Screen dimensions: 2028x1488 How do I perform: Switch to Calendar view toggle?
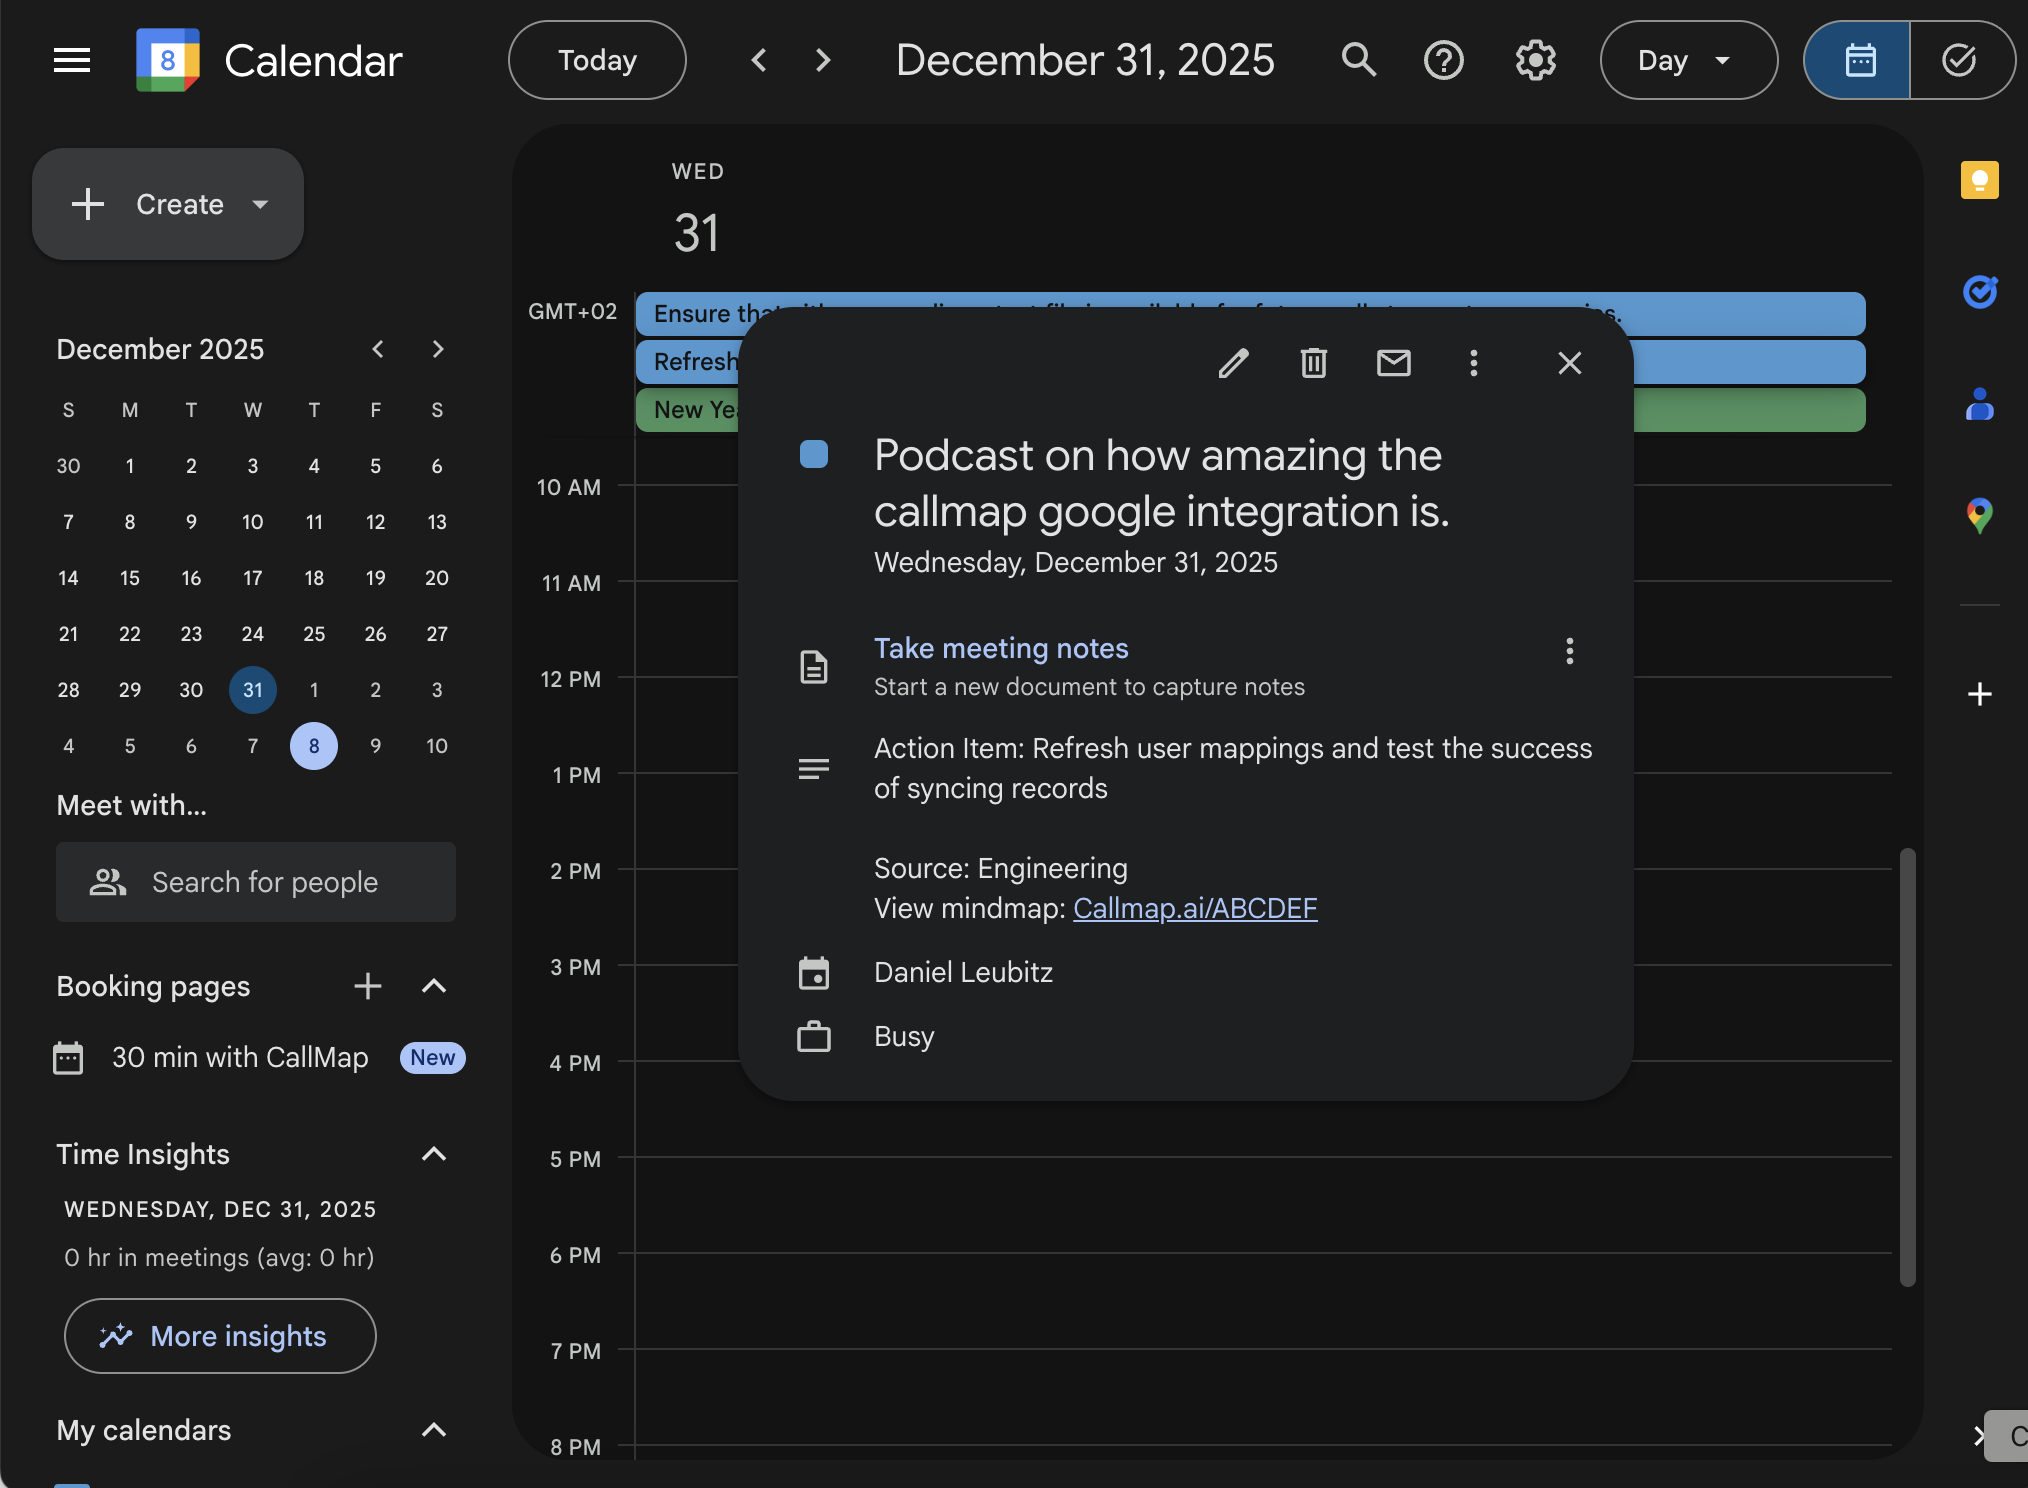pyautogui.click(x=1858, y=60)
